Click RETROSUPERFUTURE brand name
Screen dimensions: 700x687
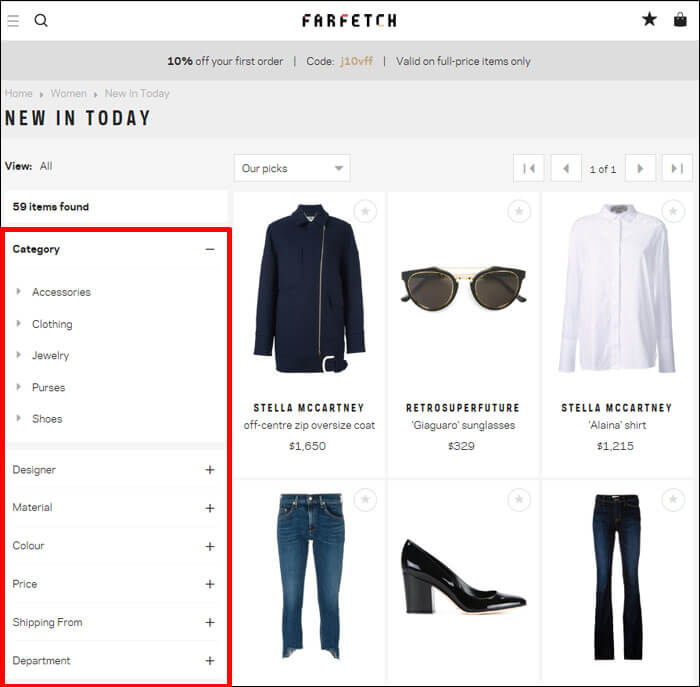point(462,408)
